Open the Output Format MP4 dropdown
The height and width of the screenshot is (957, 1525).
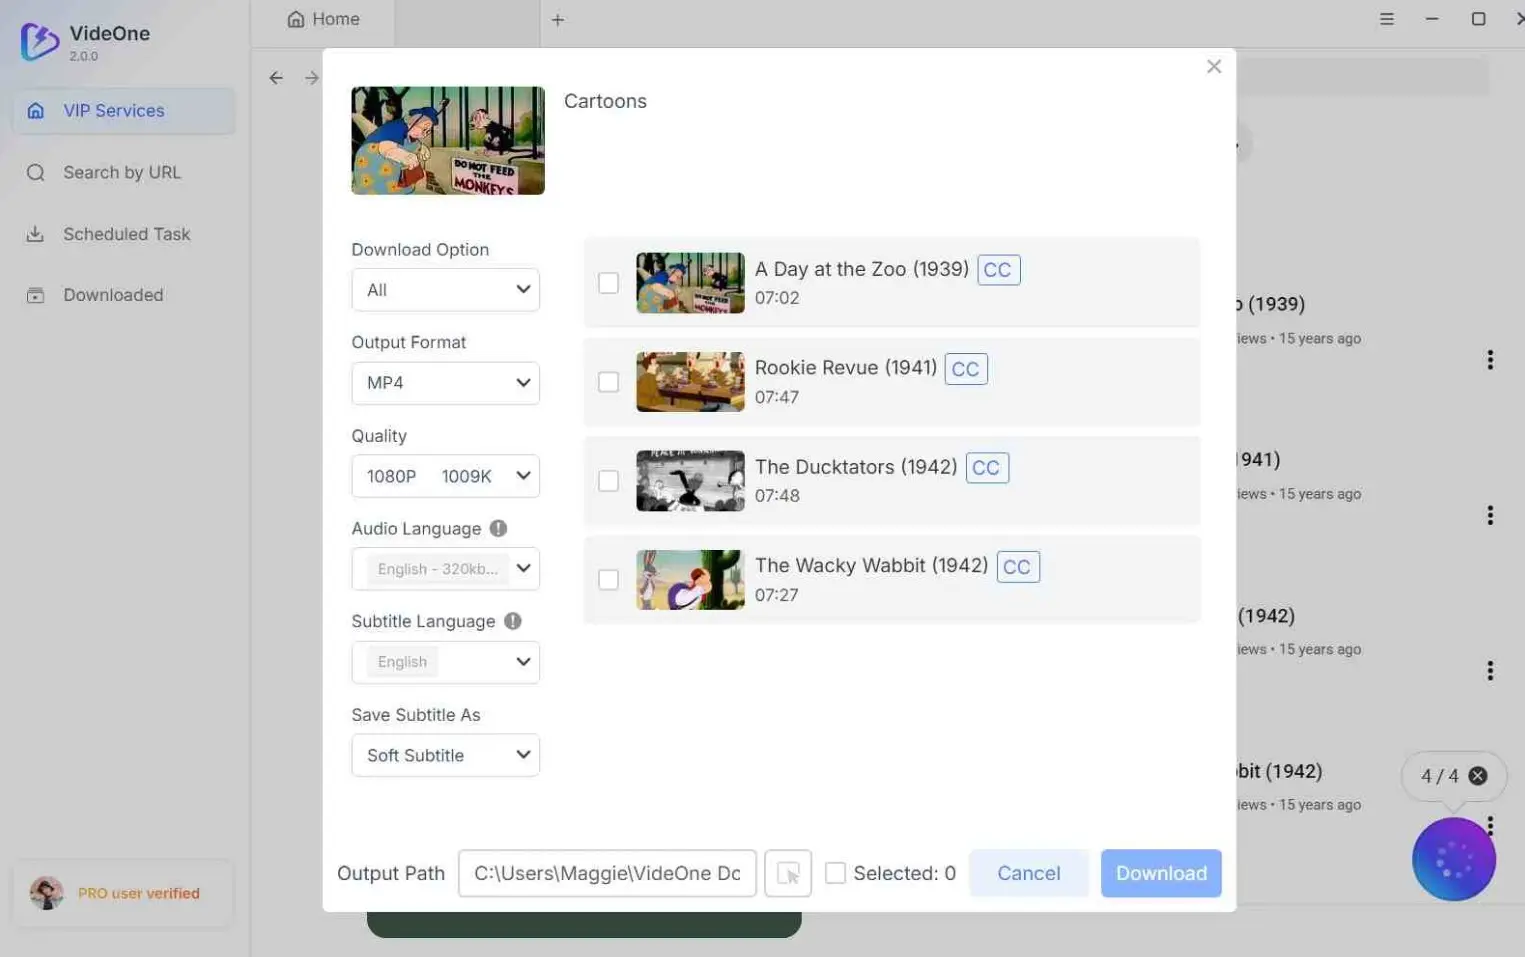445,383
